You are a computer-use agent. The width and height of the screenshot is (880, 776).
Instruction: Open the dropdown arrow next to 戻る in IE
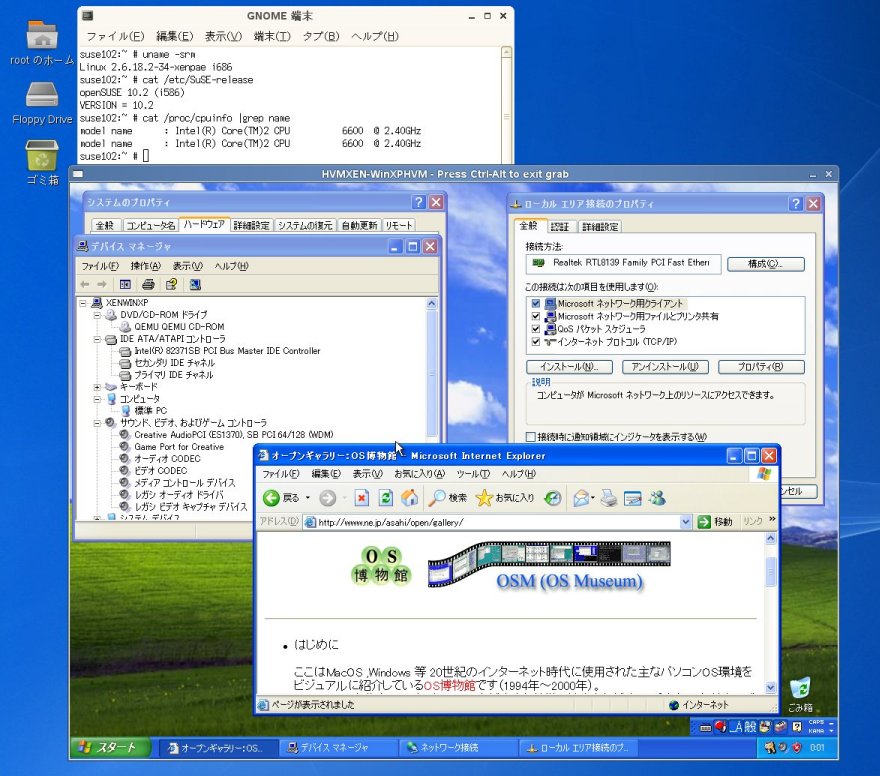point(308,498)
